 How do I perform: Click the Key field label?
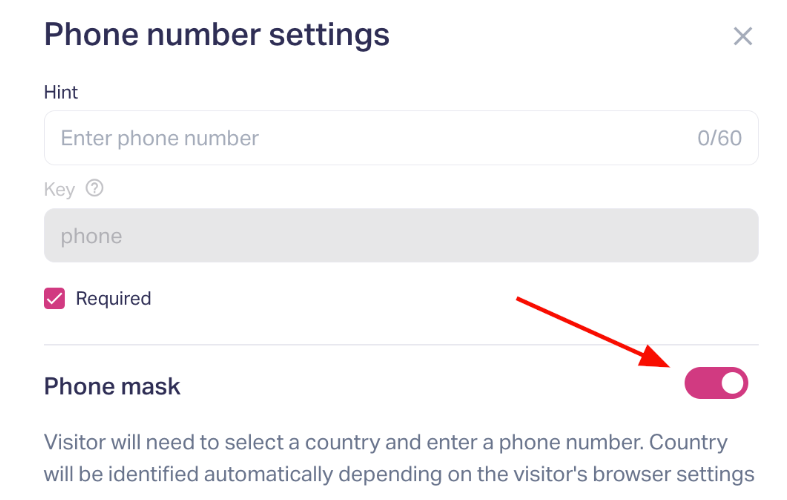click(x=59, y=189)
